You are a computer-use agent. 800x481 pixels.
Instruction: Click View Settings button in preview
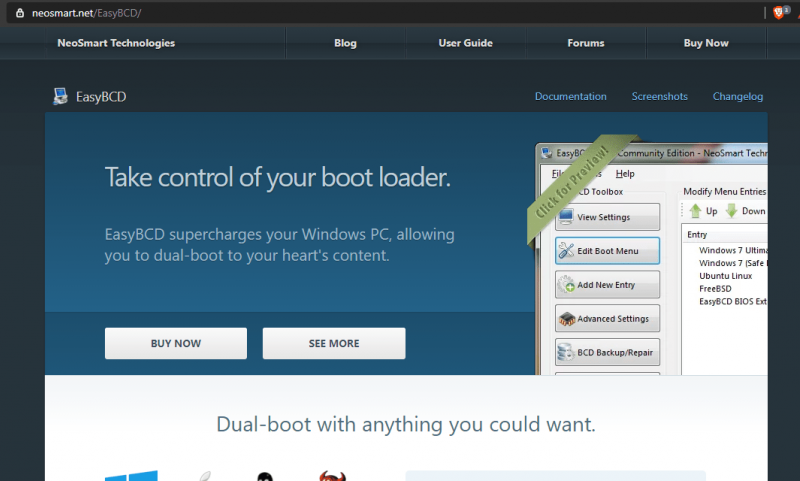607,217
